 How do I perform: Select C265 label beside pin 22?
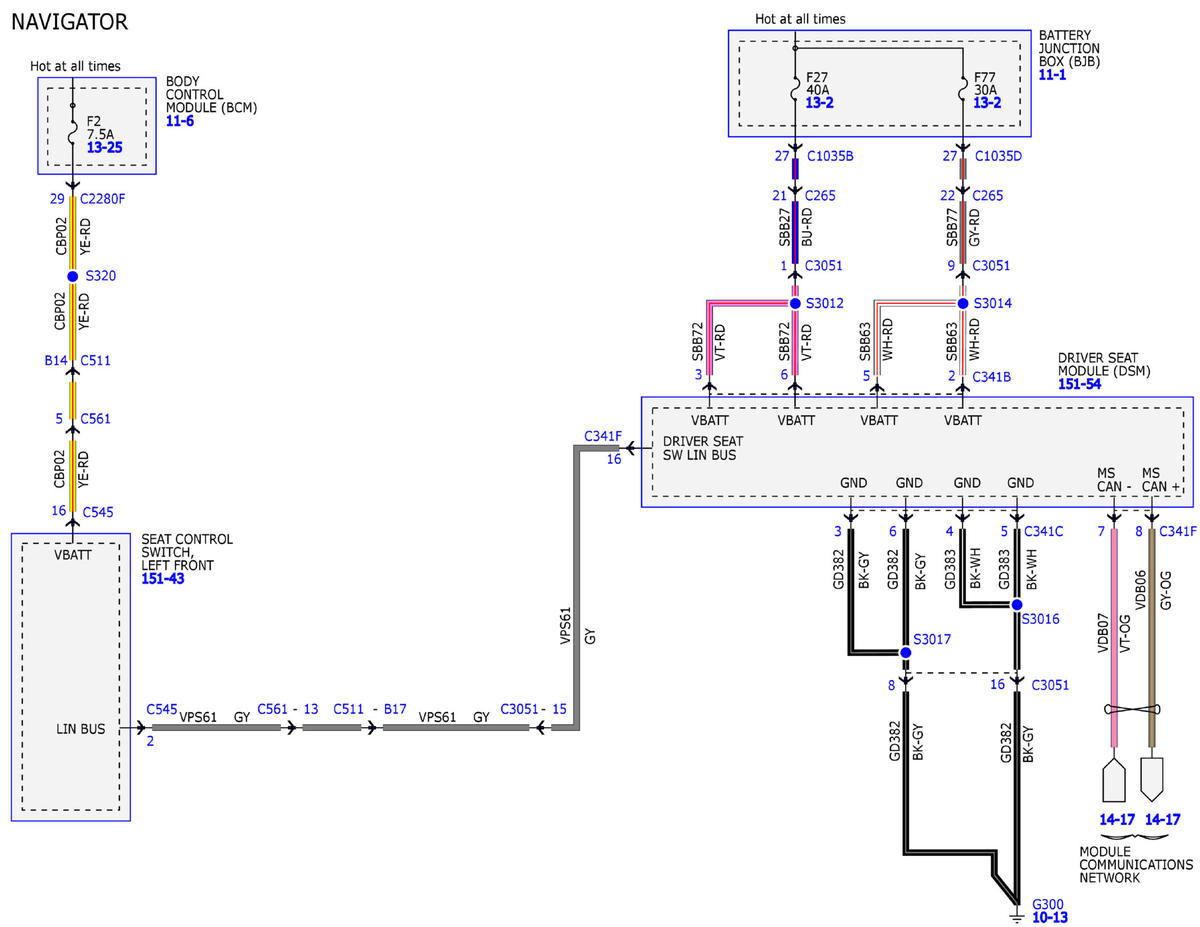coord(988,196)
